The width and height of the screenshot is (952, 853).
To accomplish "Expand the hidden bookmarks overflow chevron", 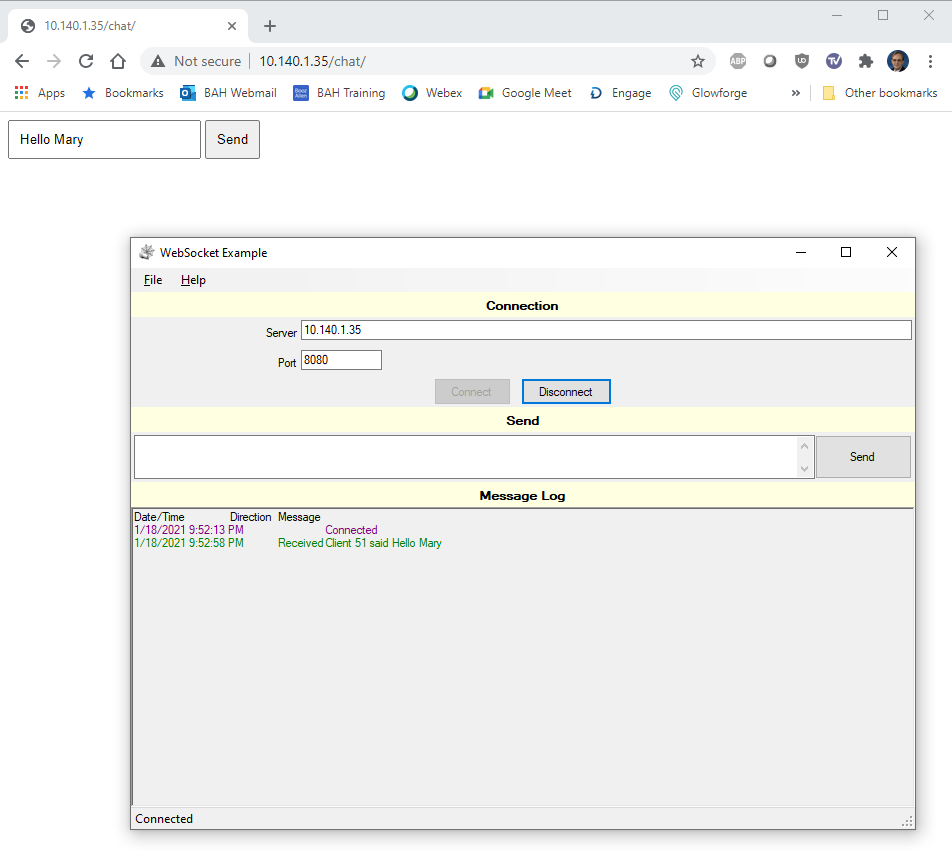I will [x=795, y=93].
